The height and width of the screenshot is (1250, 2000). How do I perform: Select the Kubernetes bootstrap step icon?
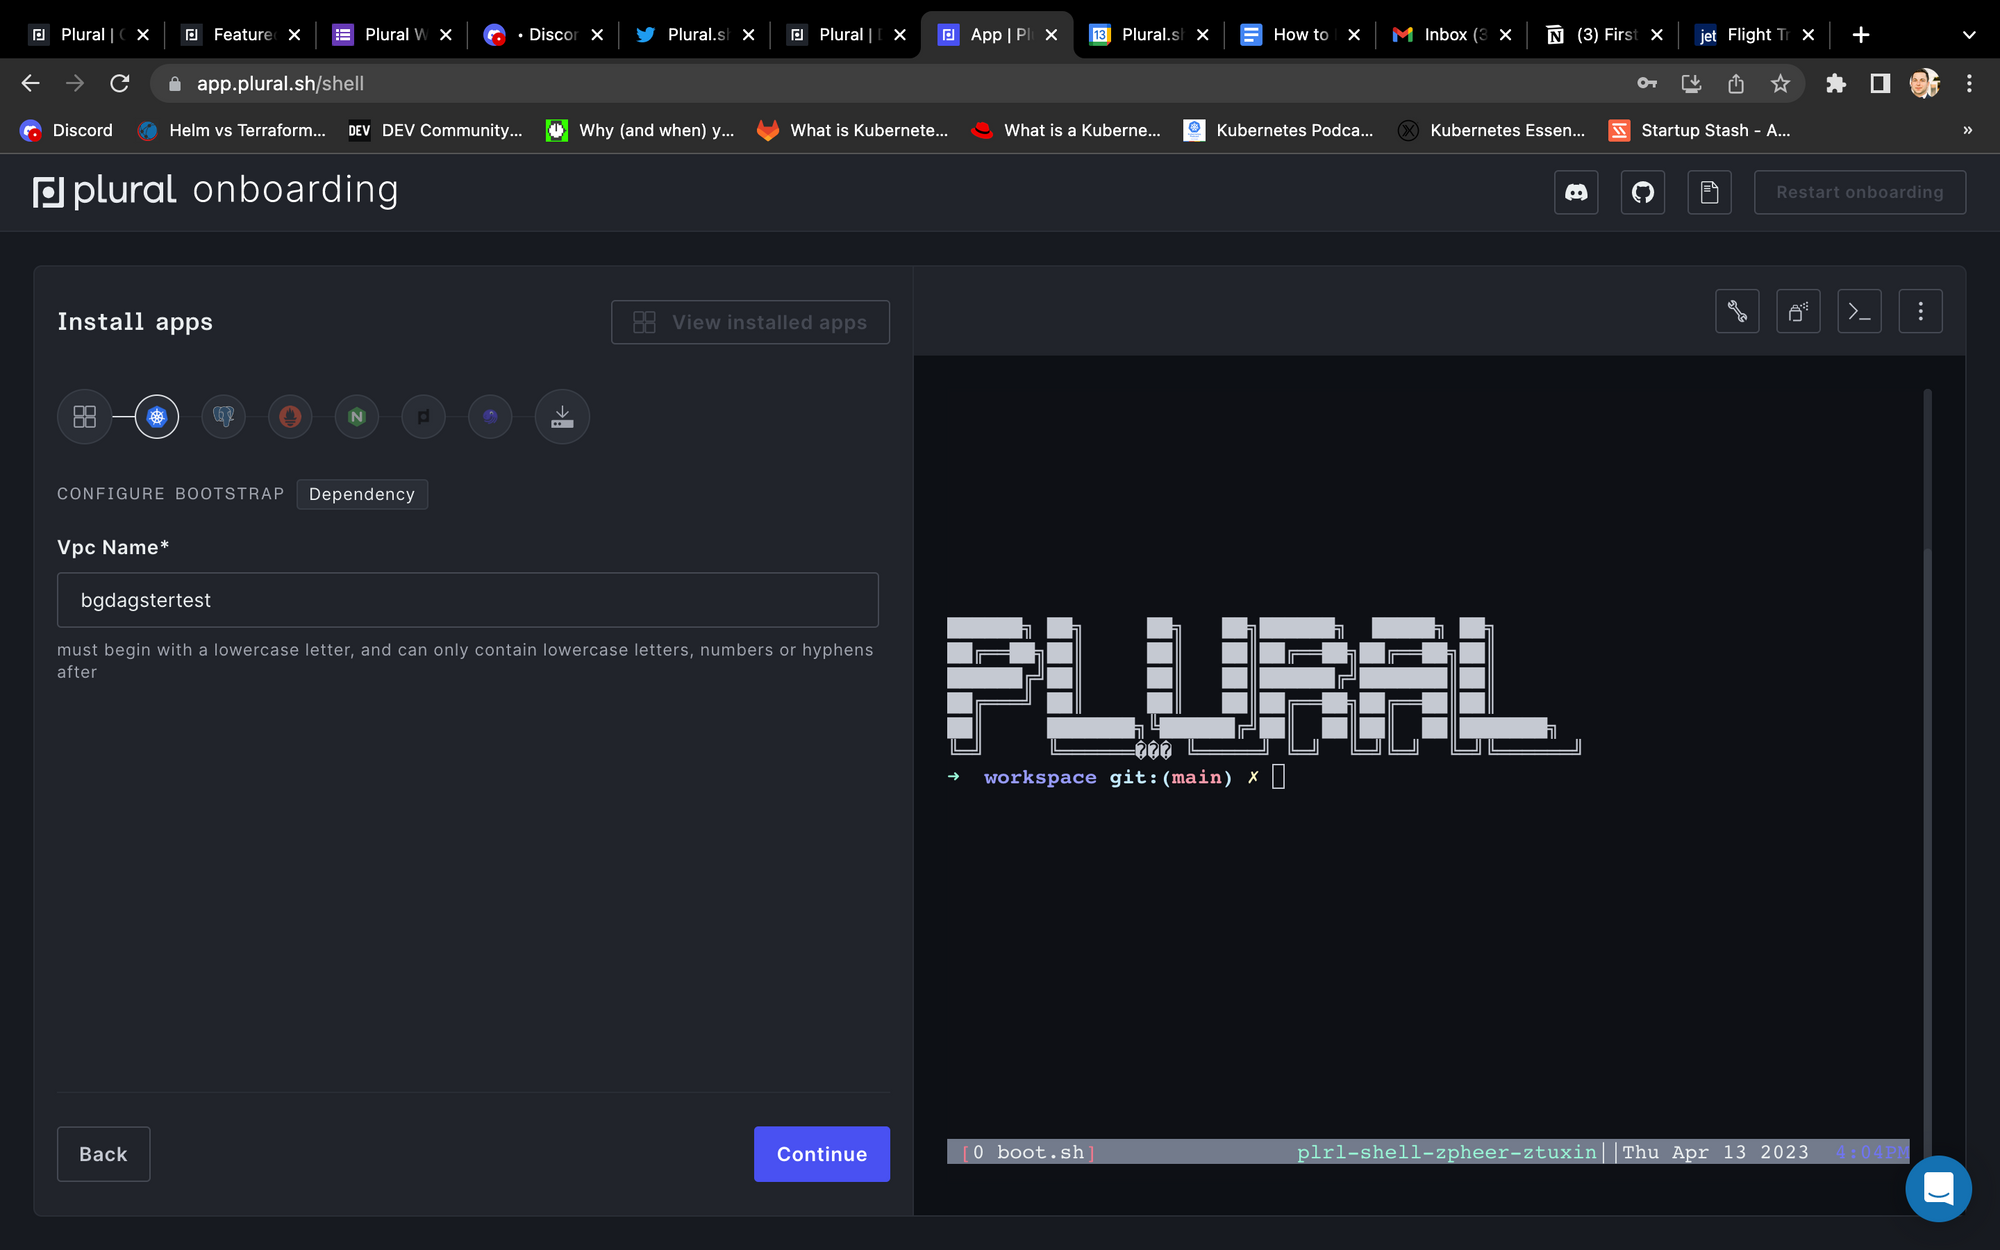(157, 417)
